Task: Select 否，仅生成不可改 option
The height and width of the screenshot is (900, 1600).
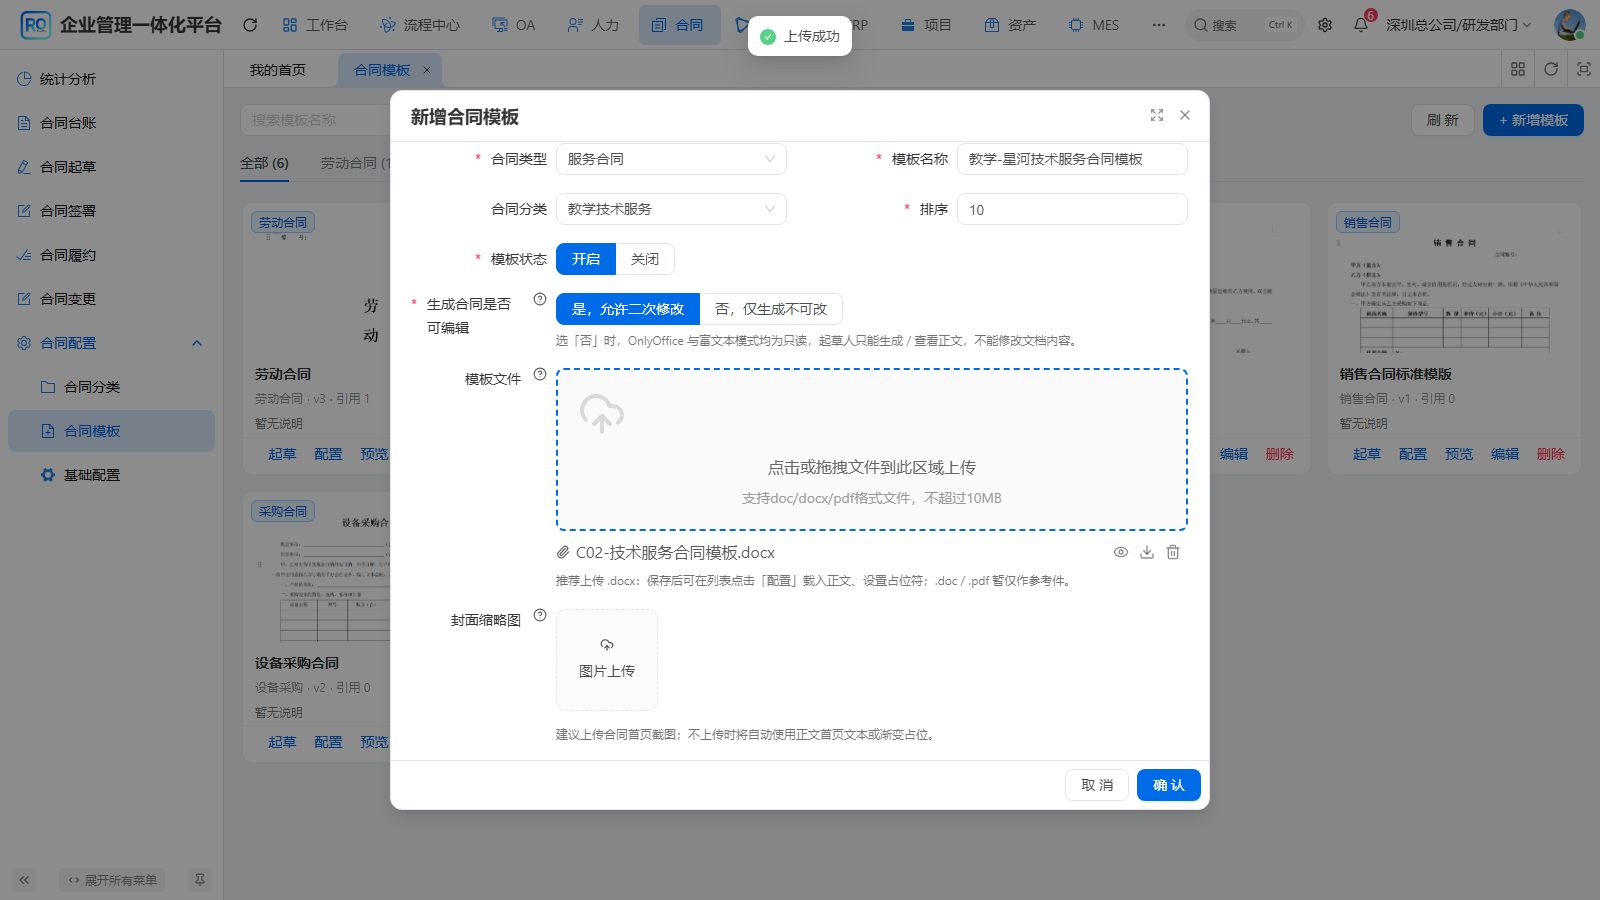Action: tap(771, 309)
